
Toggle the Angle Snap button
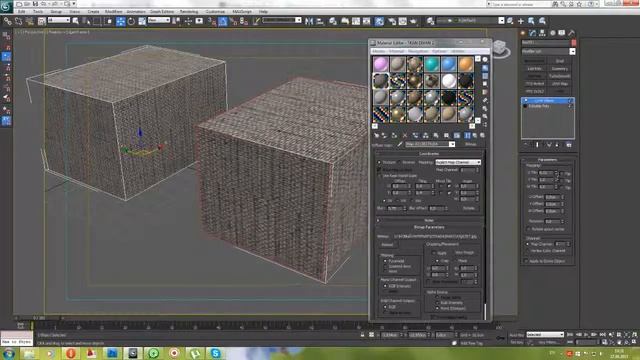pos(222,21)
